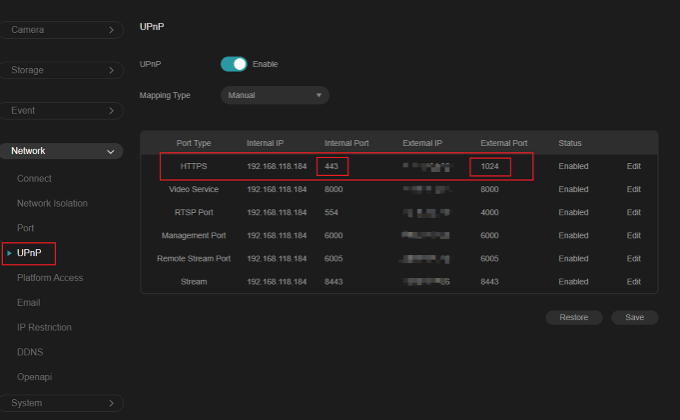The image size is (680, 420).
Task: Open Platform Access settings
Action: (x=50, y=277)
